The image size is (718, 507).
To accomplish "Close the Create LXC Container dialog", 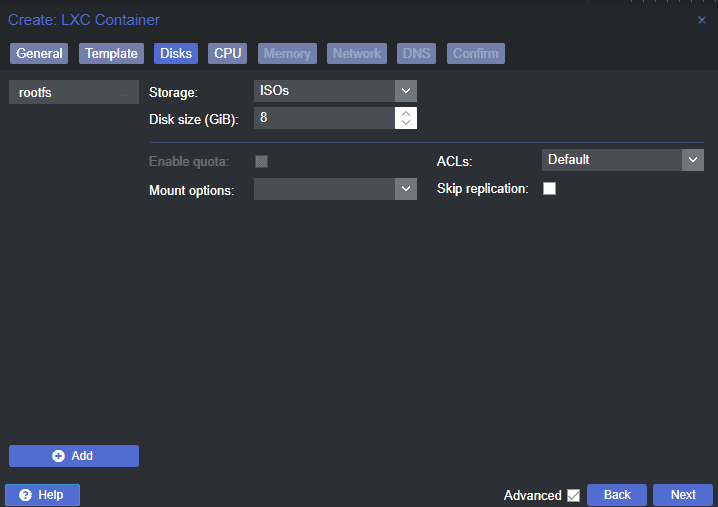I will click(x=701, y=20).
